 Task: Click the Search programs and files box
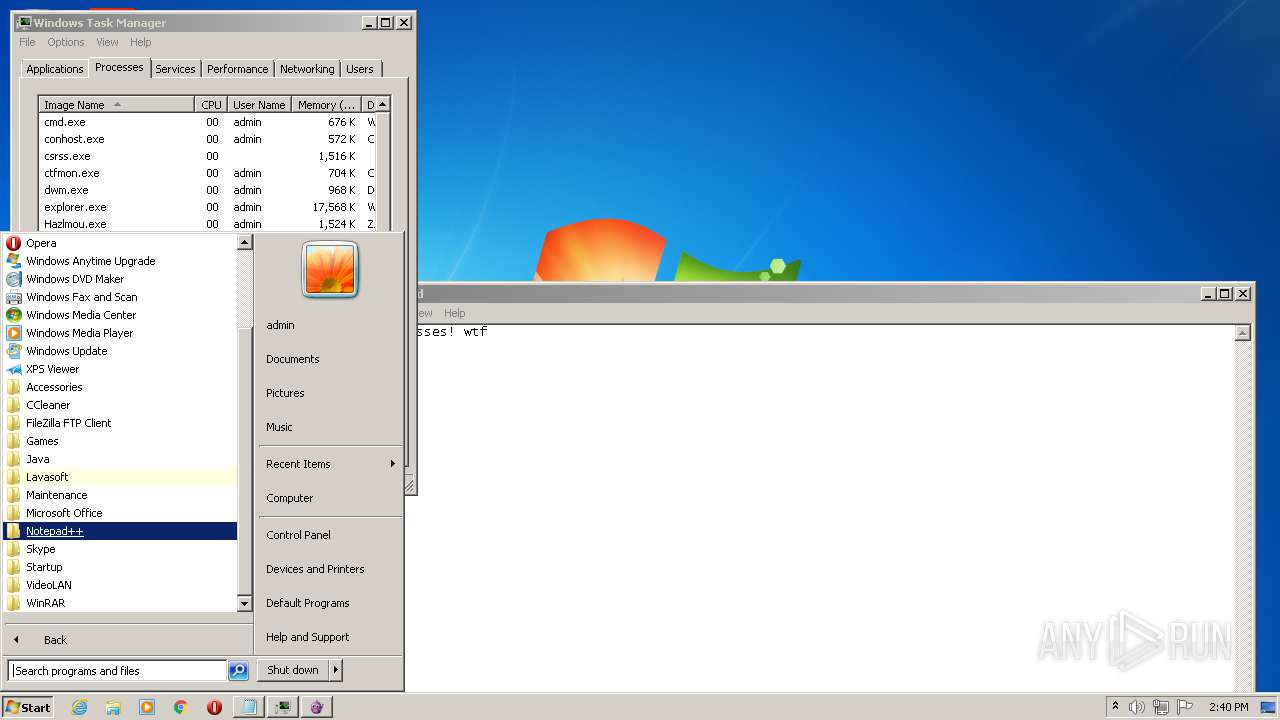pyautogui.click(x=117, y=671)
